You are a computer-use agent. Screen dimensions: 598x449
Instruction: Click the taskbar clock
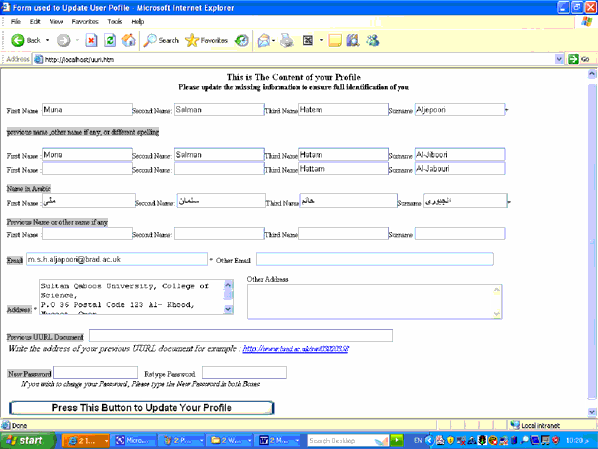(577, 441)
